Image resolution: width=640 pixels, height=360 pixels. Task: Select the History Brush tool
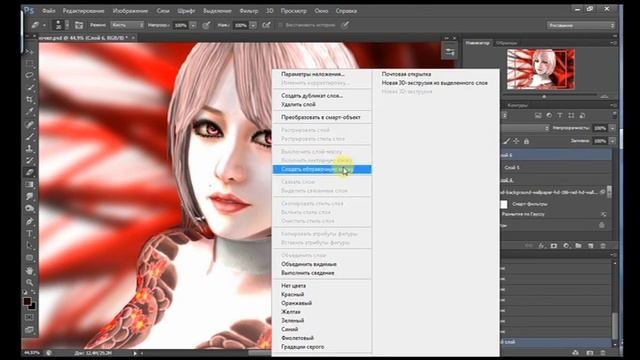point(29,160)
